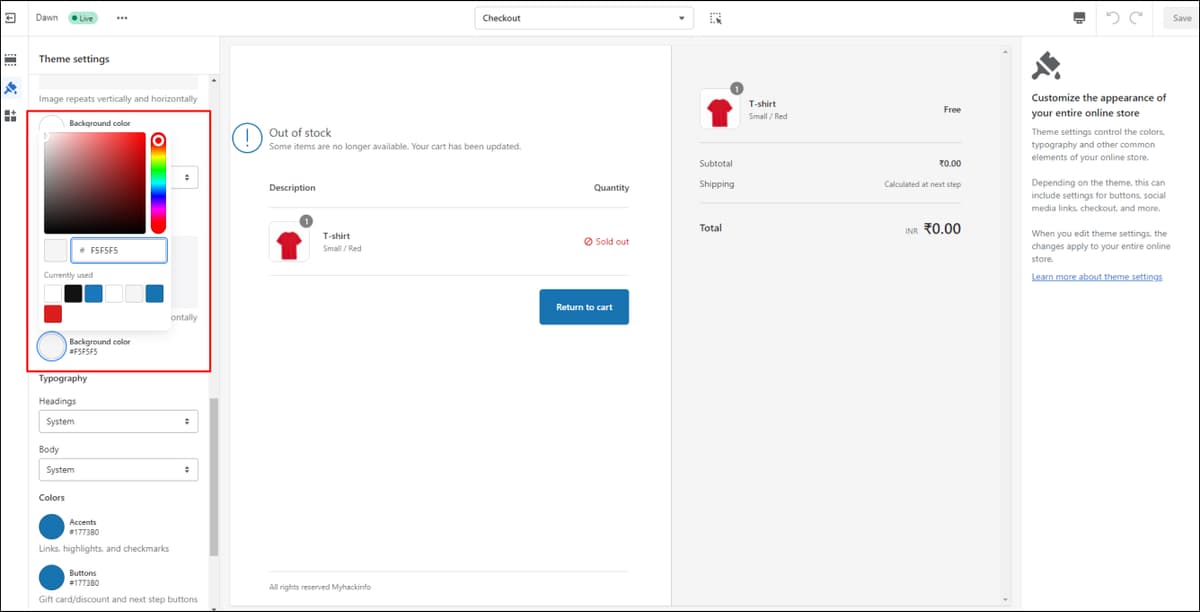This screenshot has height=612, width=1200.
Task: Click the Save button
Action: pyautogui.click(x=1182, y=18)
